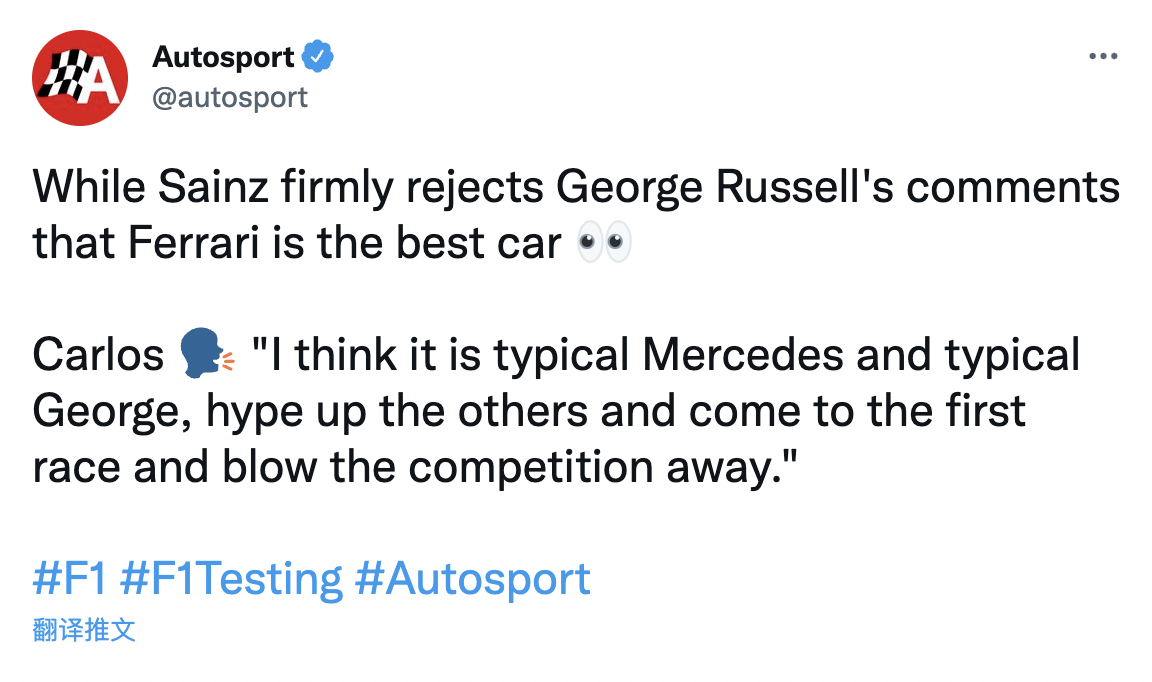Click "George Russell's" in the first line
This screenshot has height=682, width=1152.
coord(700,188)
